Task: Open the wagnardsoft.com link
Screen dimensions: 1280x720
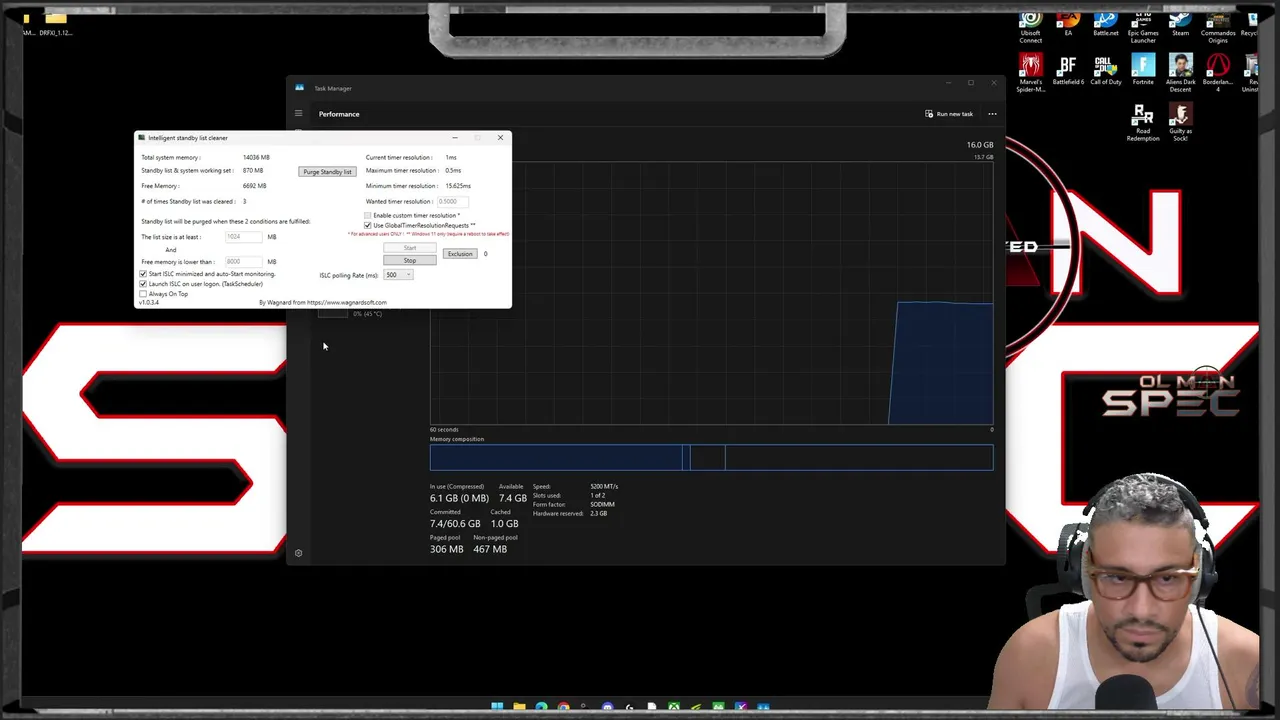Action: point(347,302)
